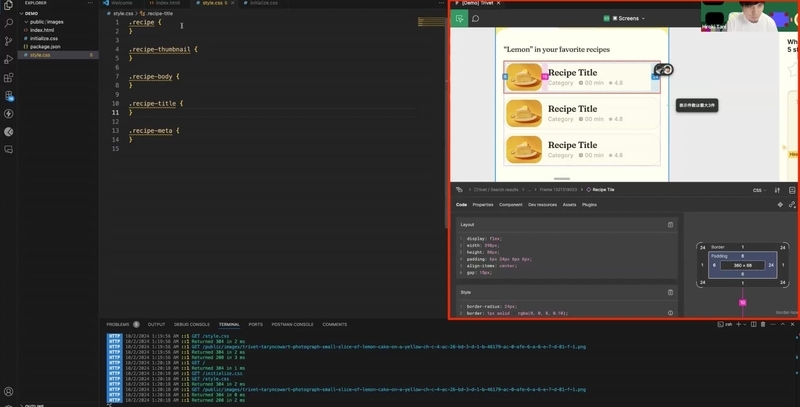
Task: Open the Source Control view
Action: coord(8,41)
